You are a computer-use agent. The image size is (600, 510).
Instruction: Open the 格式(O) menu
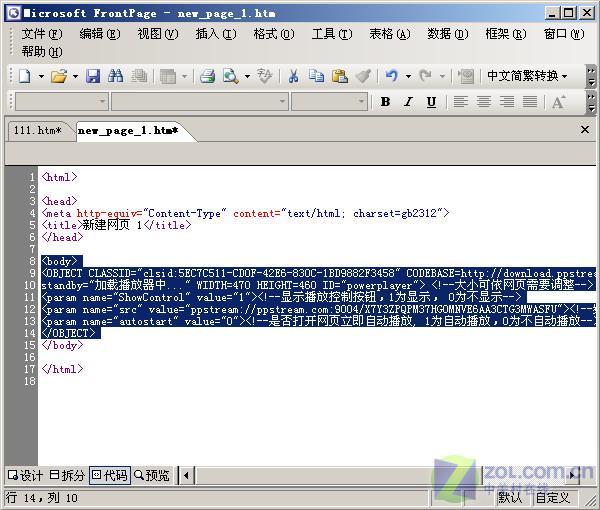click(274, 34)
